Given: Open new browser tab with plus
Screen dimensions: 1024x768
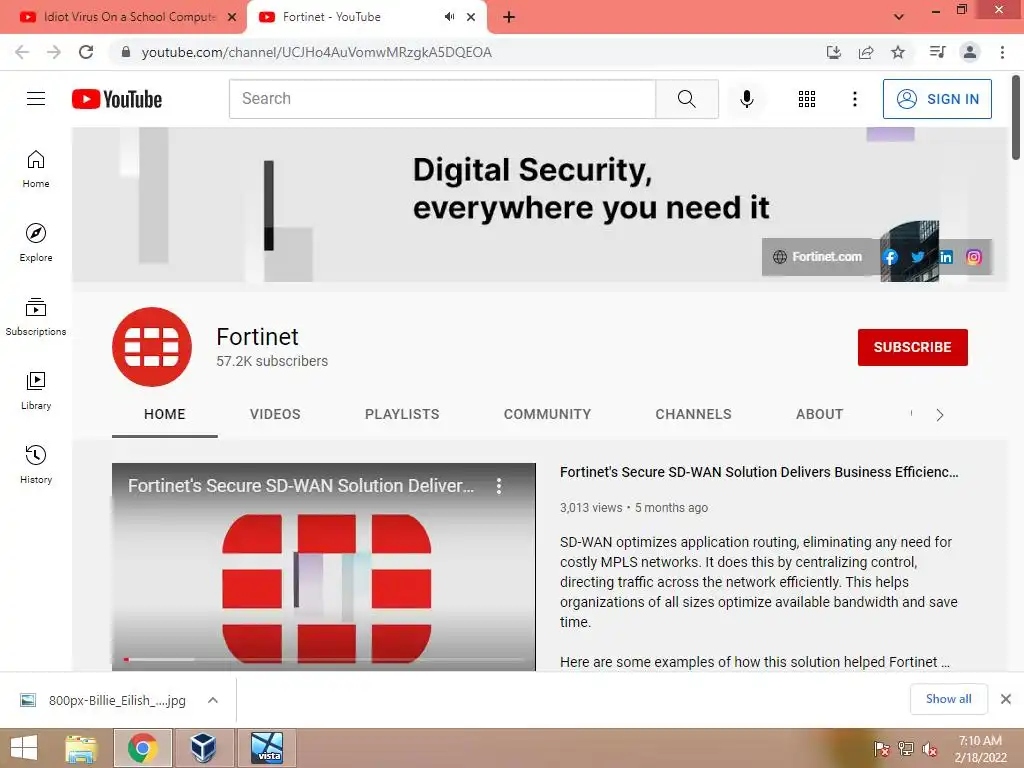Looking at the screenshot, I should click(x=509, y=17).
